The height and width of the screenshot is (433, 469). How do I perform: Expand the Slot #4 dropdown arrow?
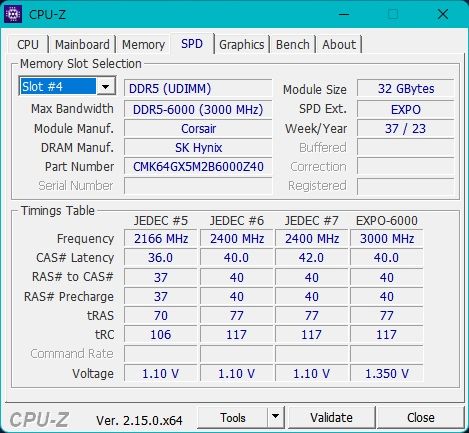coord(106,87)
